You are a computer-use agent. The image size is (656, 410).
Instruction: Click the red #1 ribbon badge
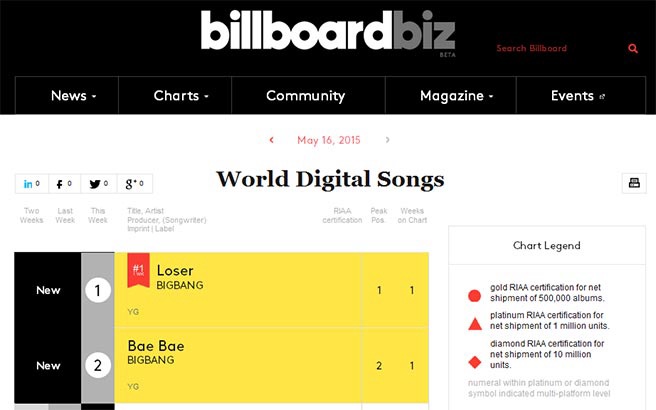(x=138, y=270)
